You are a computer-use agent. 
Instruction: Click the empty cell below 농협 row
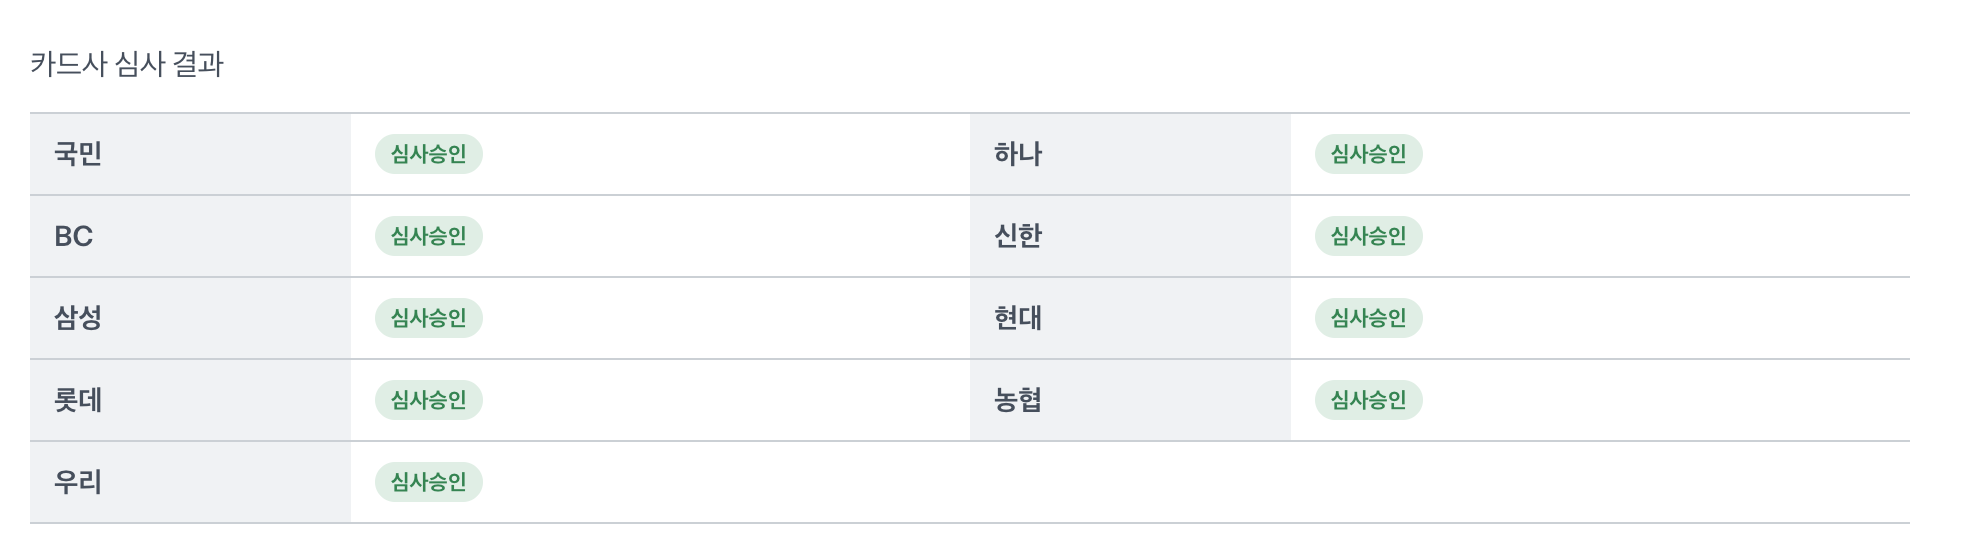click(1440, 482)
